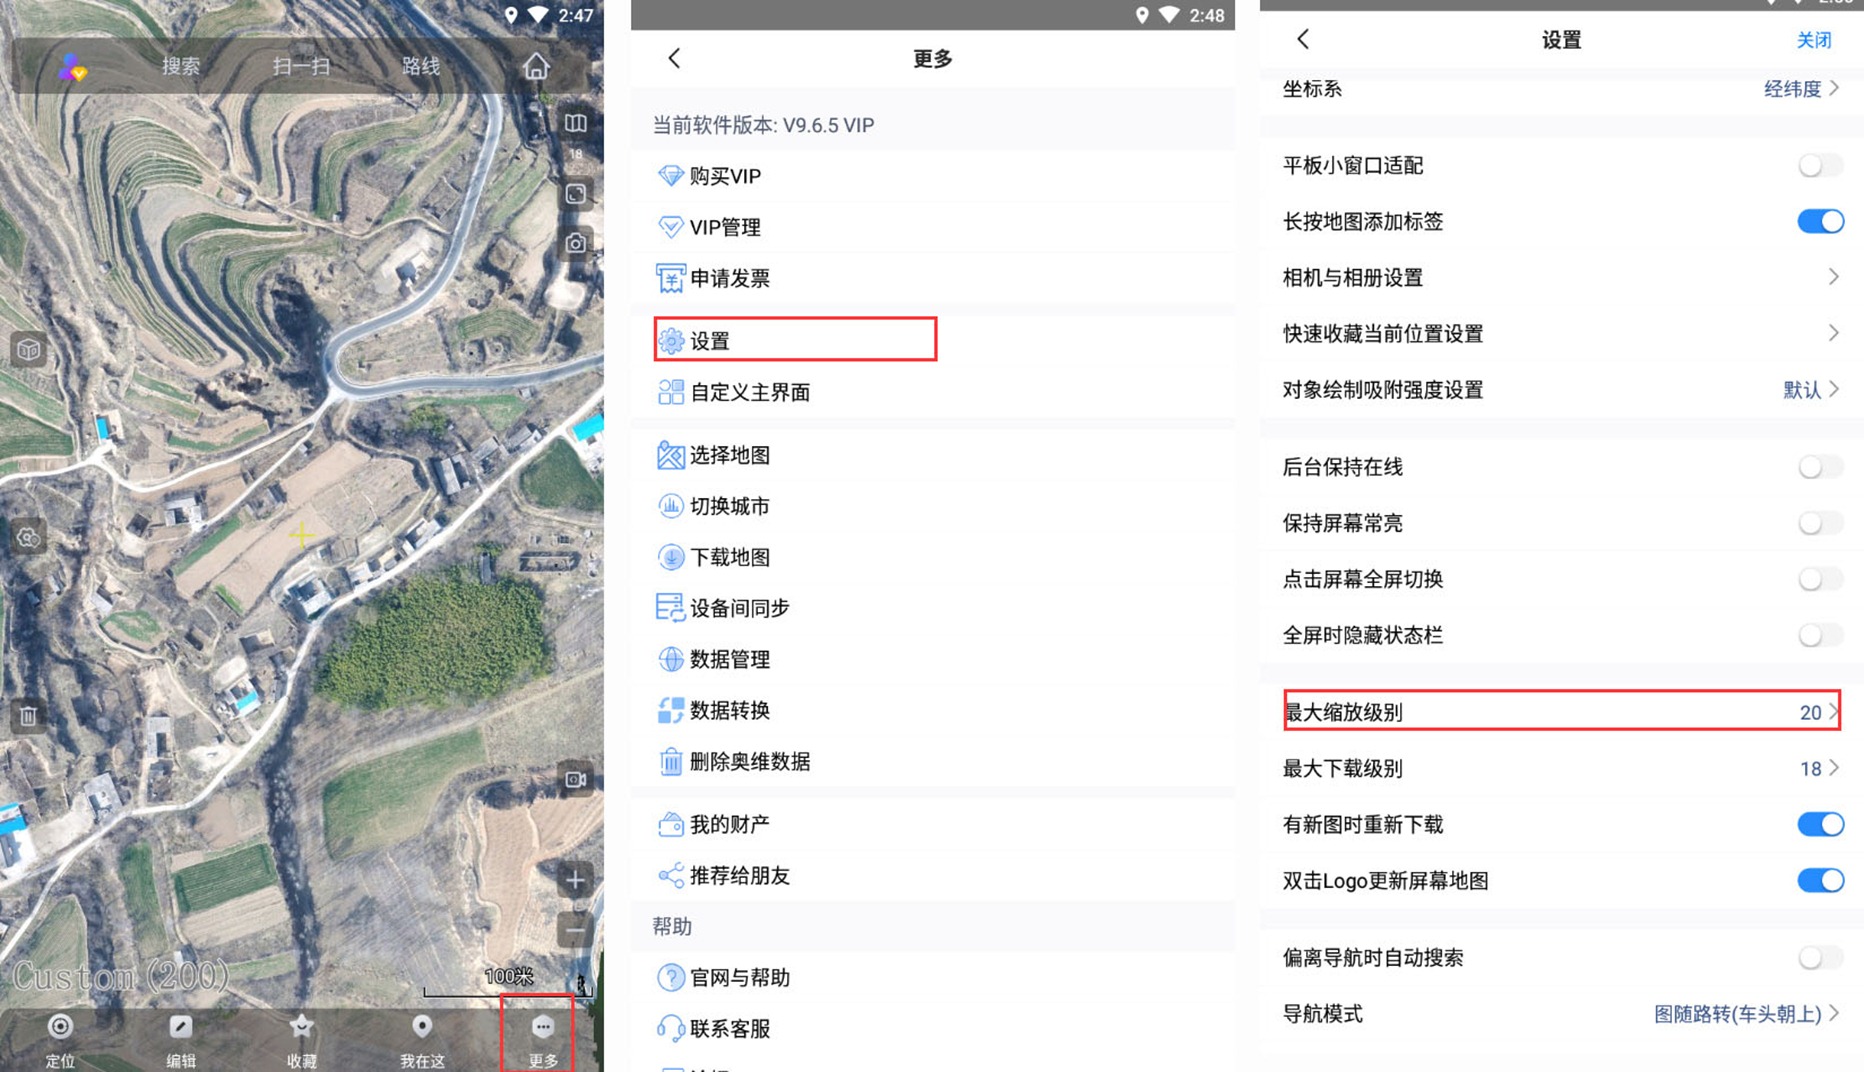This screenshot has height=1072, width=1864.
Task: Tap the home icon in map toolbar
Action: (536, 67)
